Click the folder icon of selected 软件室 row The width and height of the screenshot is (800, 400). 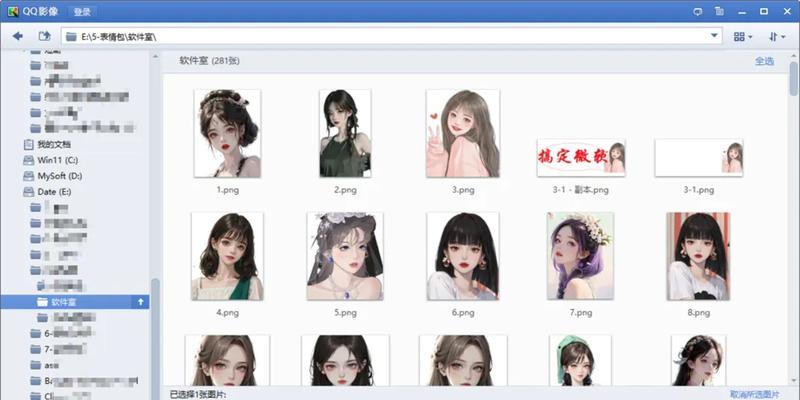pyautogui.click(x=42, y=302)
